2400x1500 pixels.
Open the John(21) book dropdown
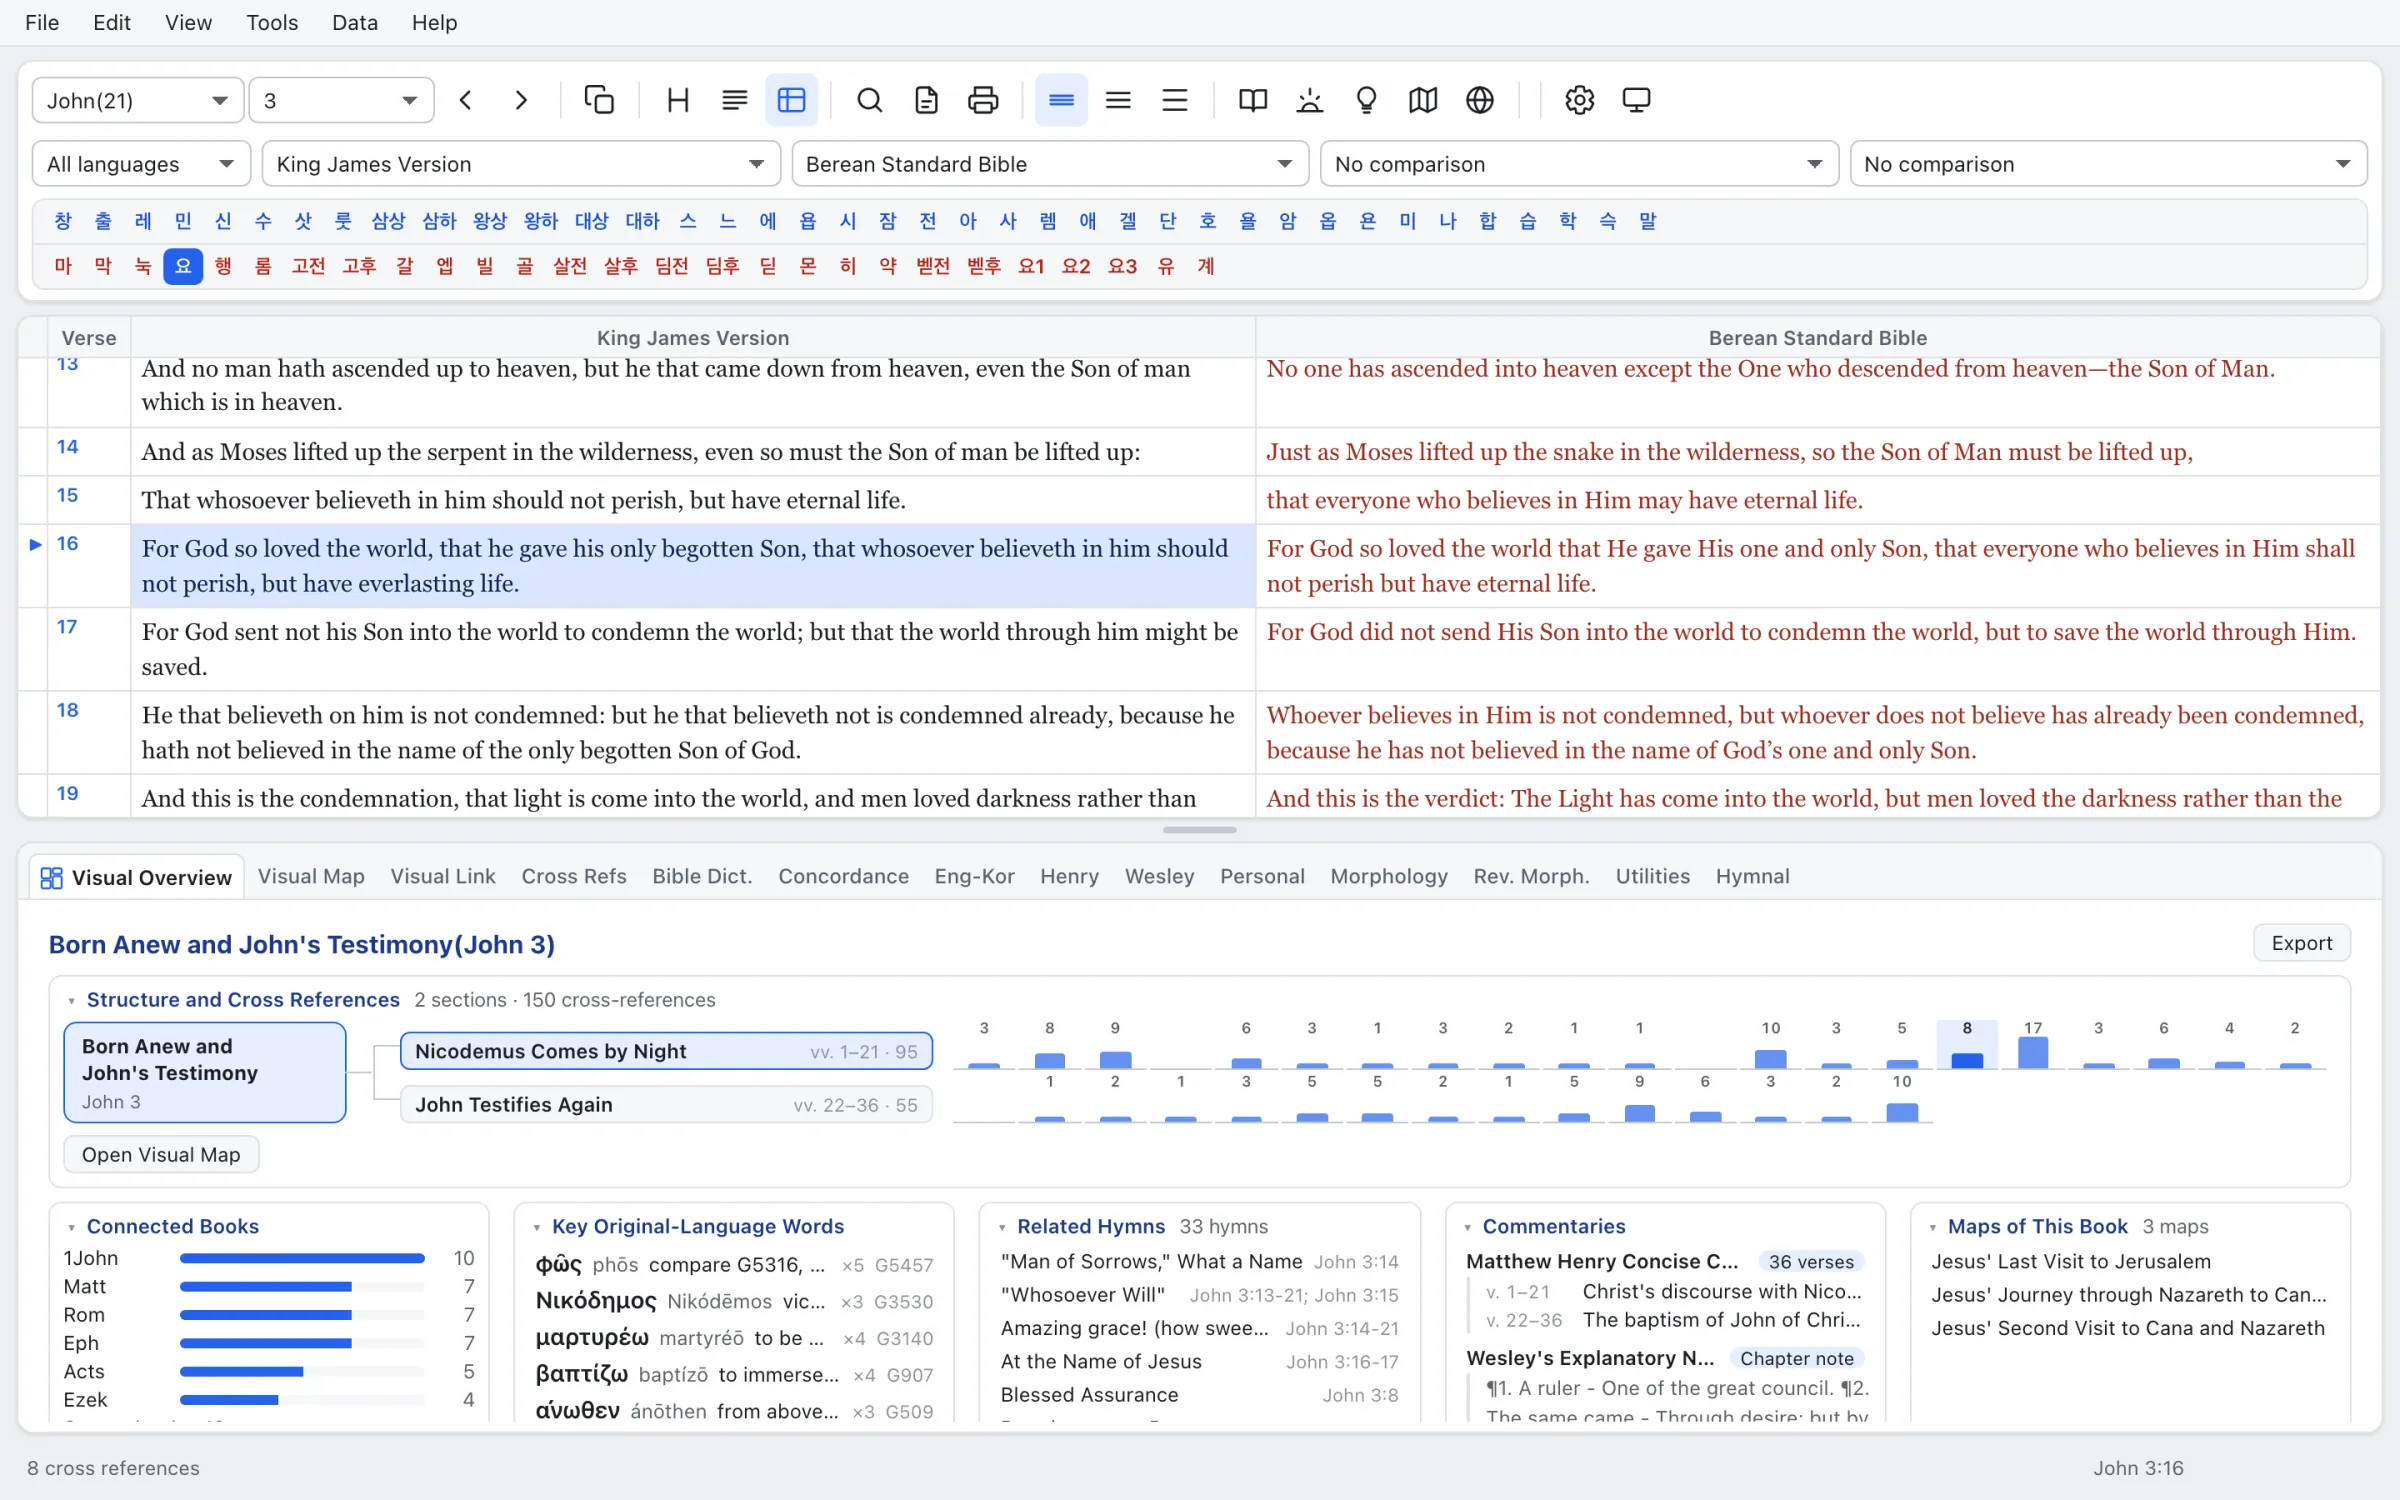click(138, 100)
